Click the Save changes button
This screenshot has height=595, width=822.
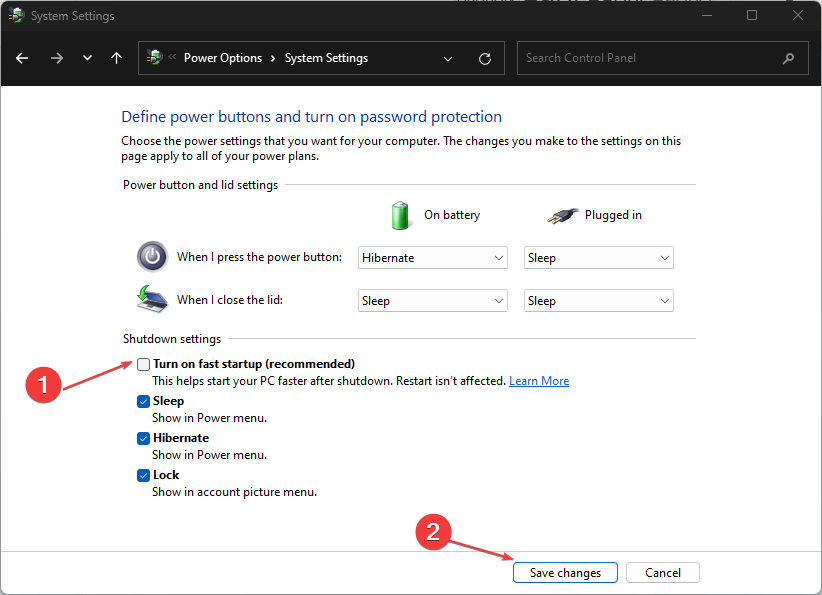click(565, 573)
